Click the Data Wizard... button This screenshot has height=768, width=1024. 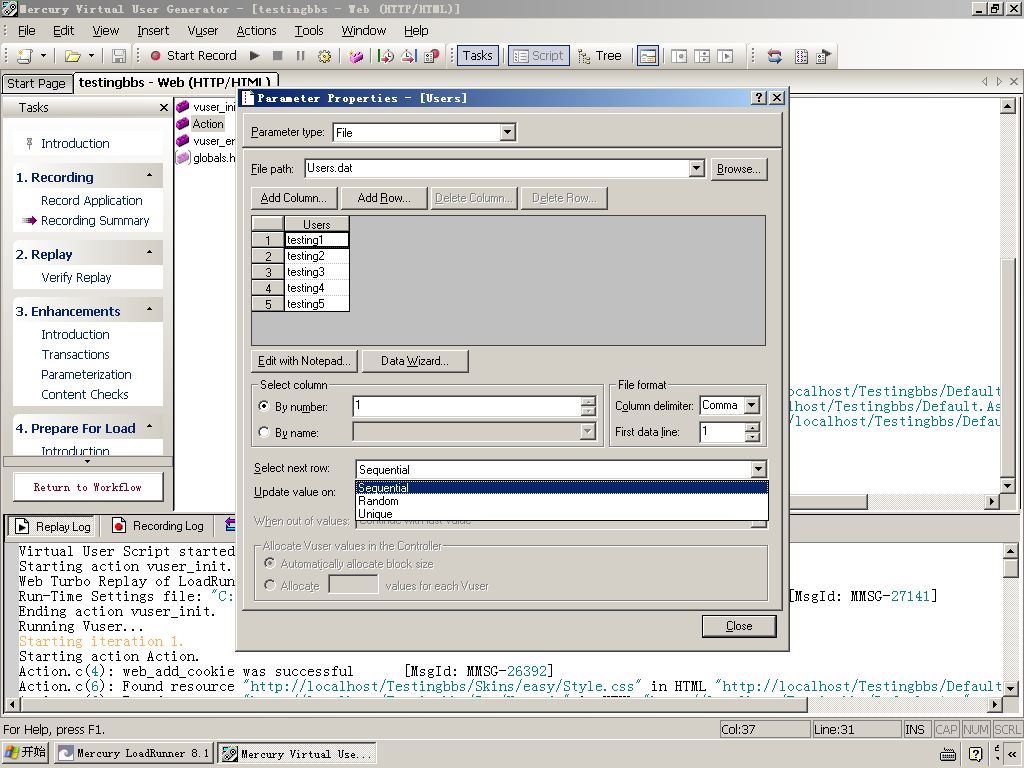point(415,361)
